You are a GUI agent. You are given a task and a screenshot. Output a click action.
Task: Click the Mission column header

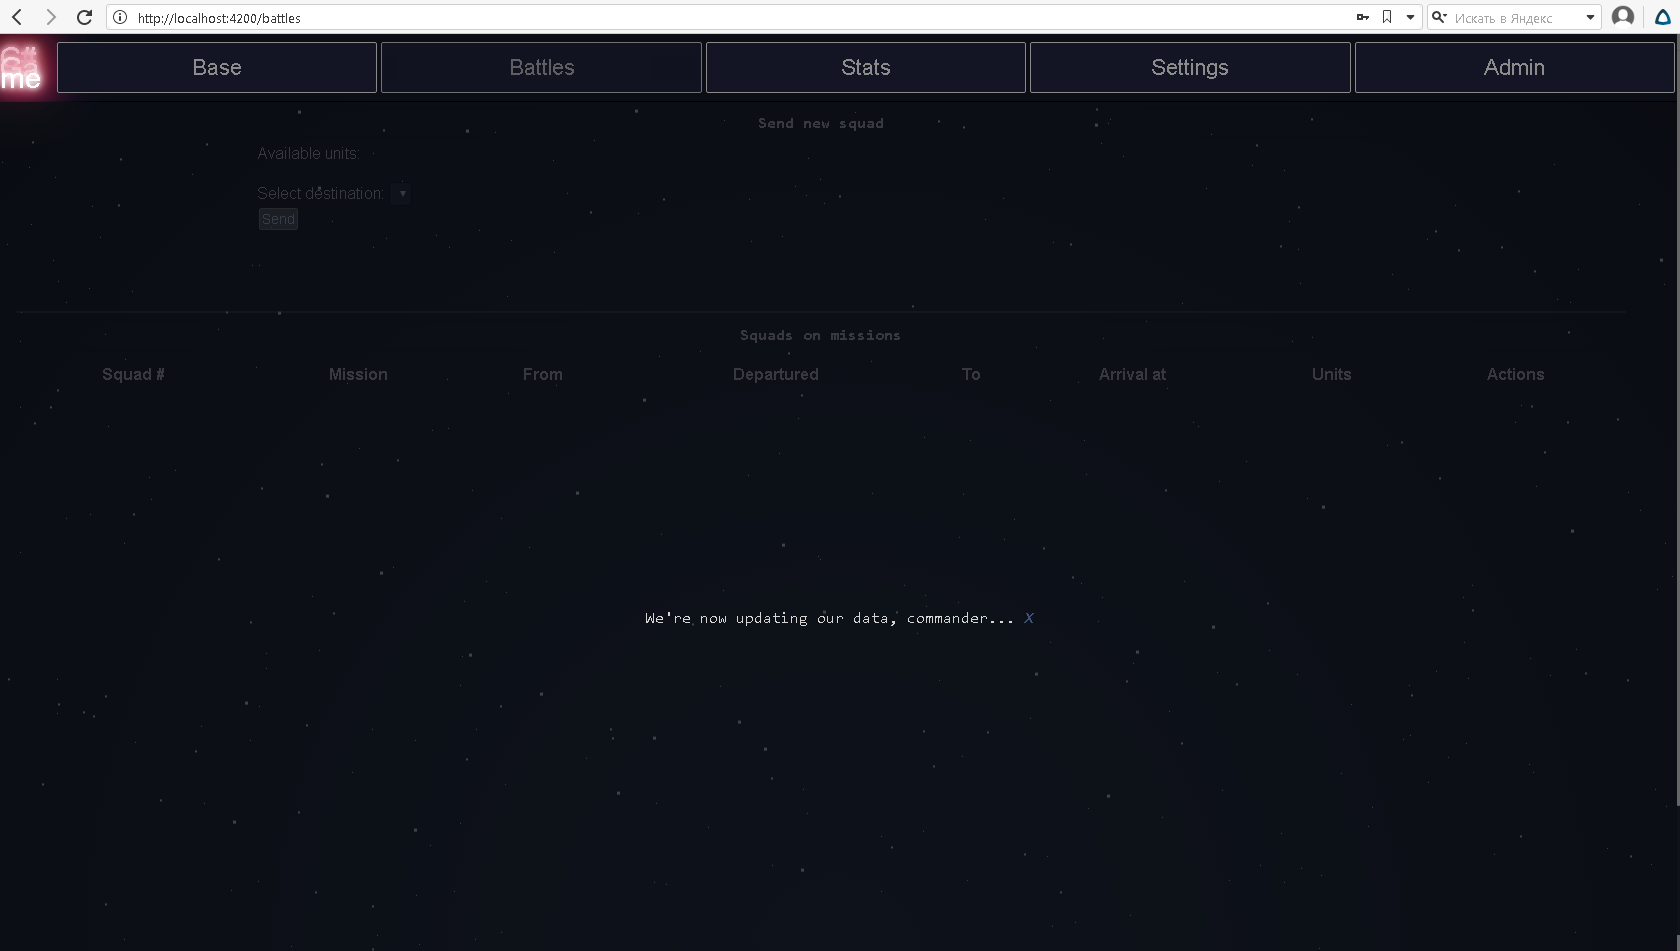[x=358, y=374]
